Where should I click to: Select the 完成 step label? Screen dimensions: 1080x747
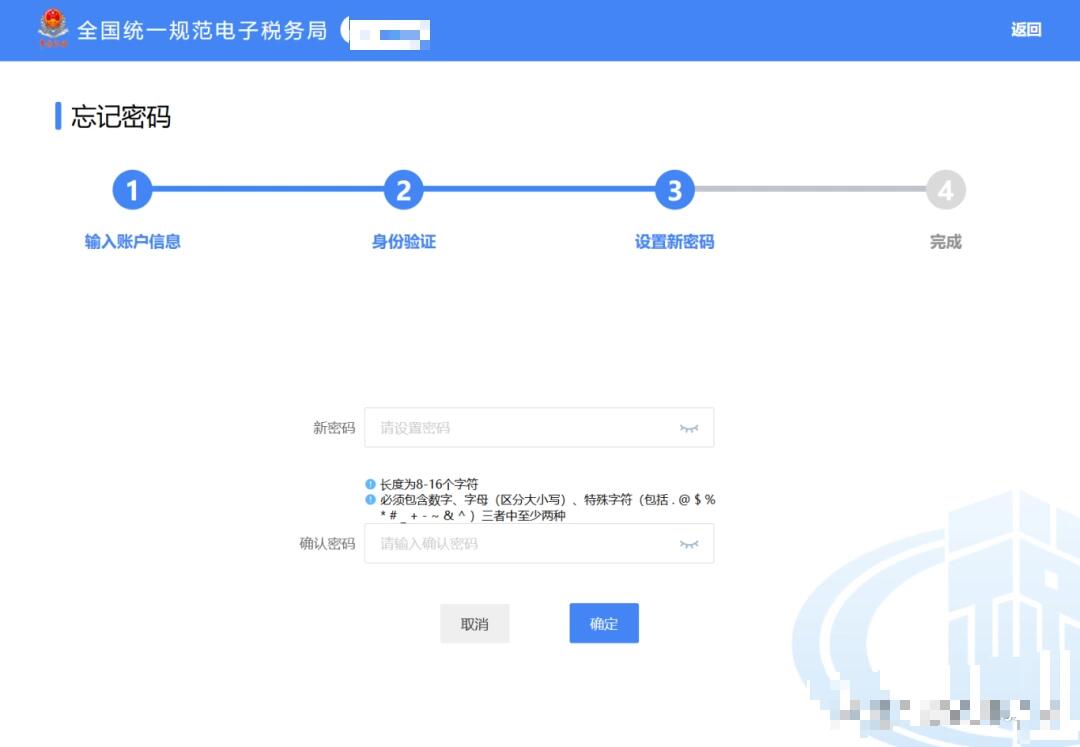click(945, 242)
